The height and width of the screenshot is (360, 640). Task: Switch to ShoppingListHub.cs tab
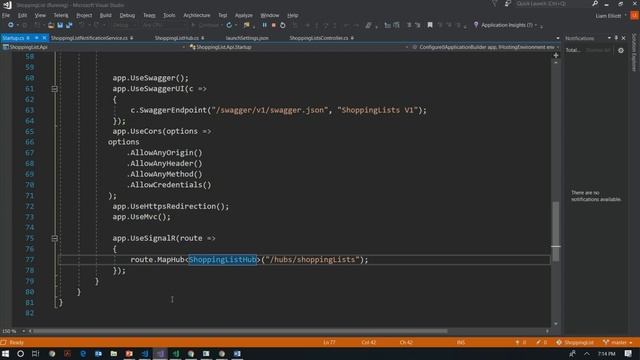(x=177, y=38)
